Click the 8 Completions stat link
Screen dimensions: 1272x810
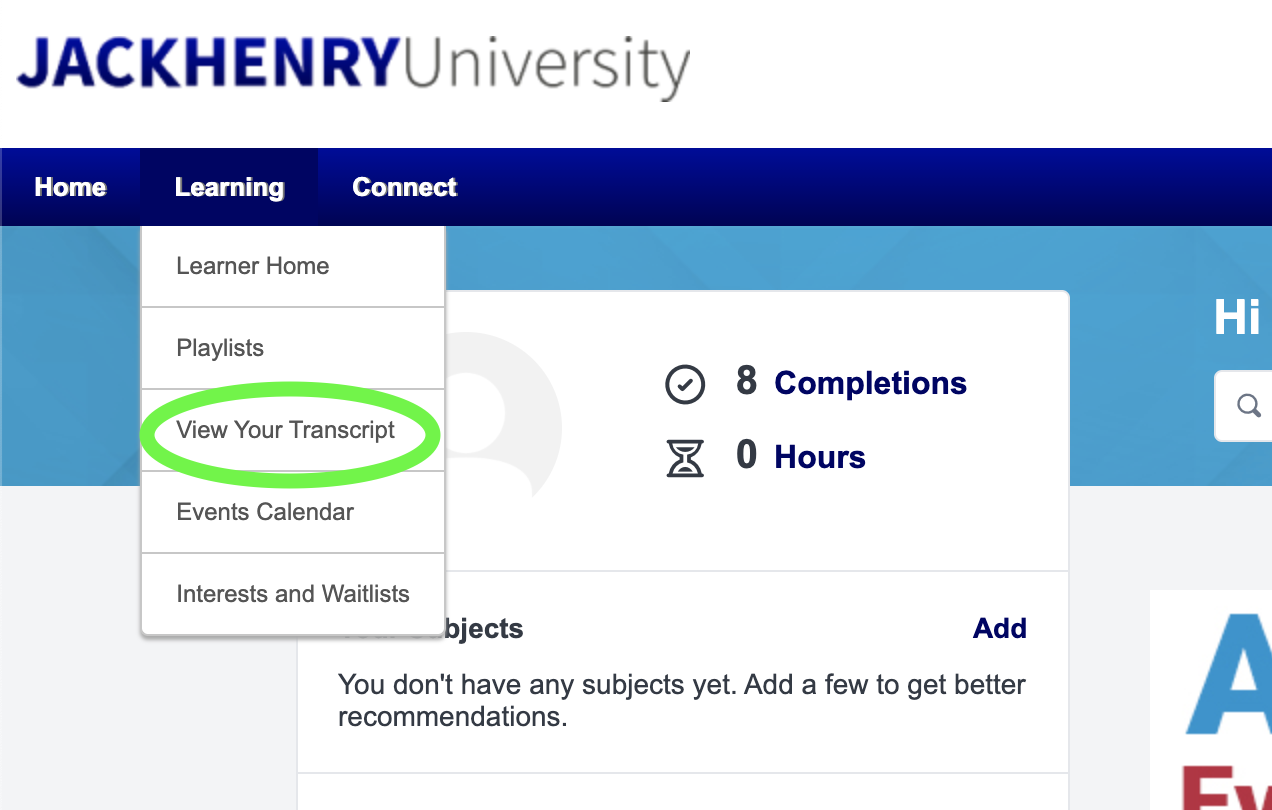(855, 383)
